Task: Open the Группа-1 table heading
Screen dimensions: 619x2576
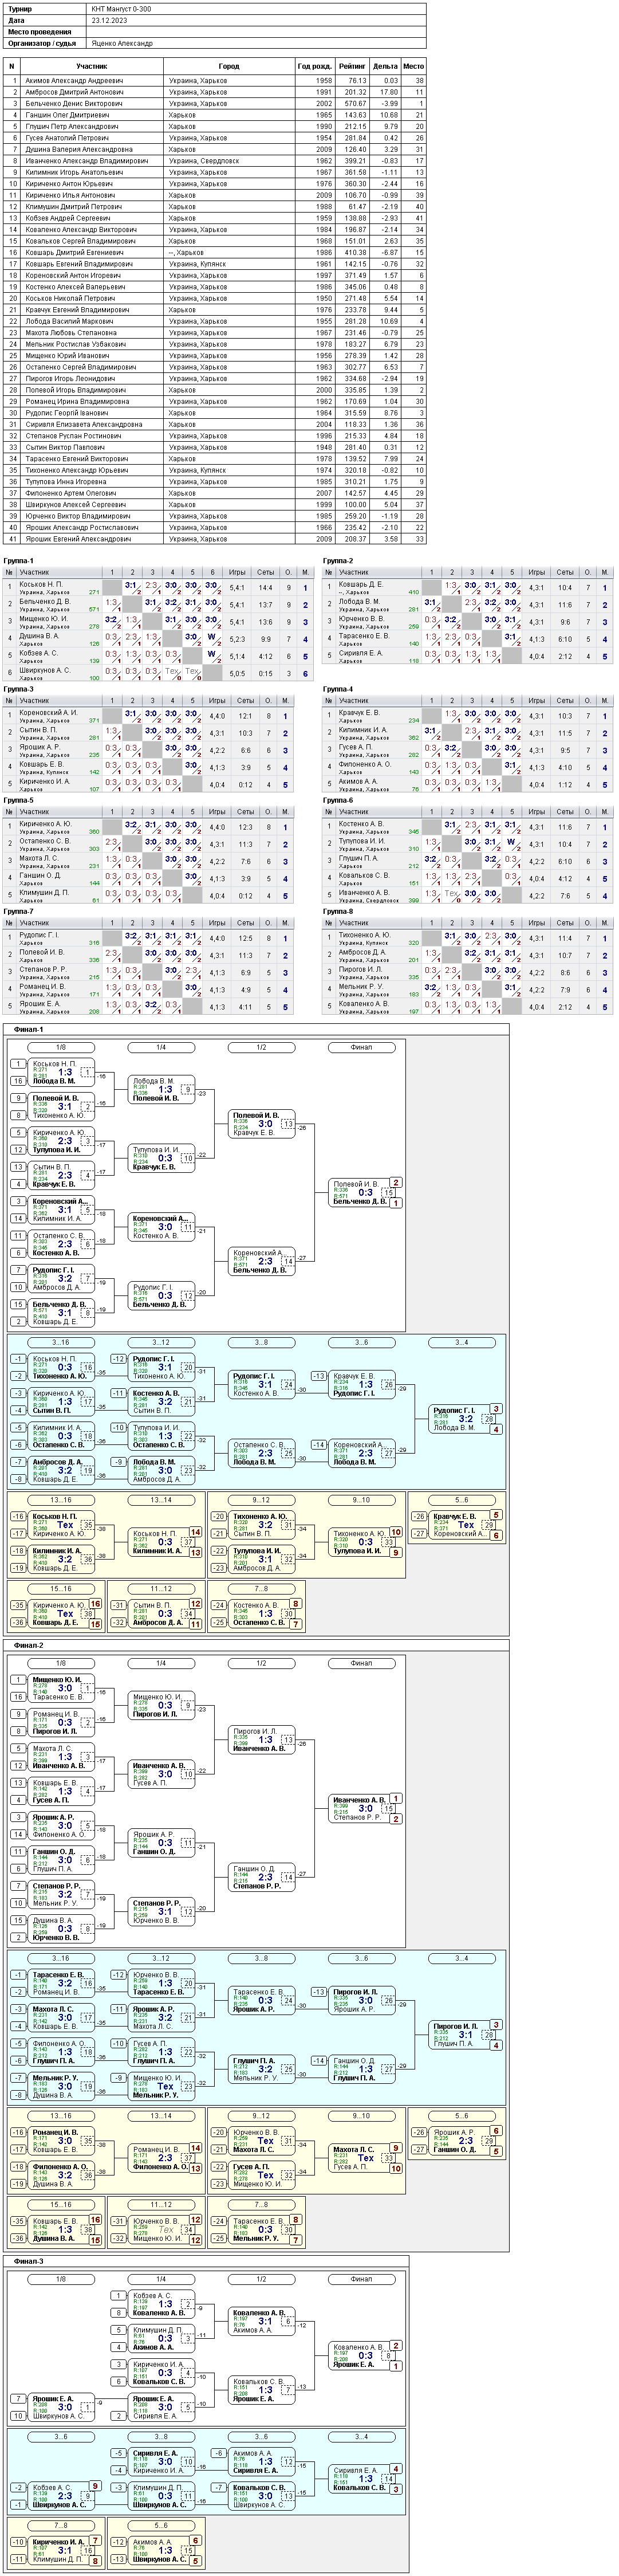Action: coord(19,561)
